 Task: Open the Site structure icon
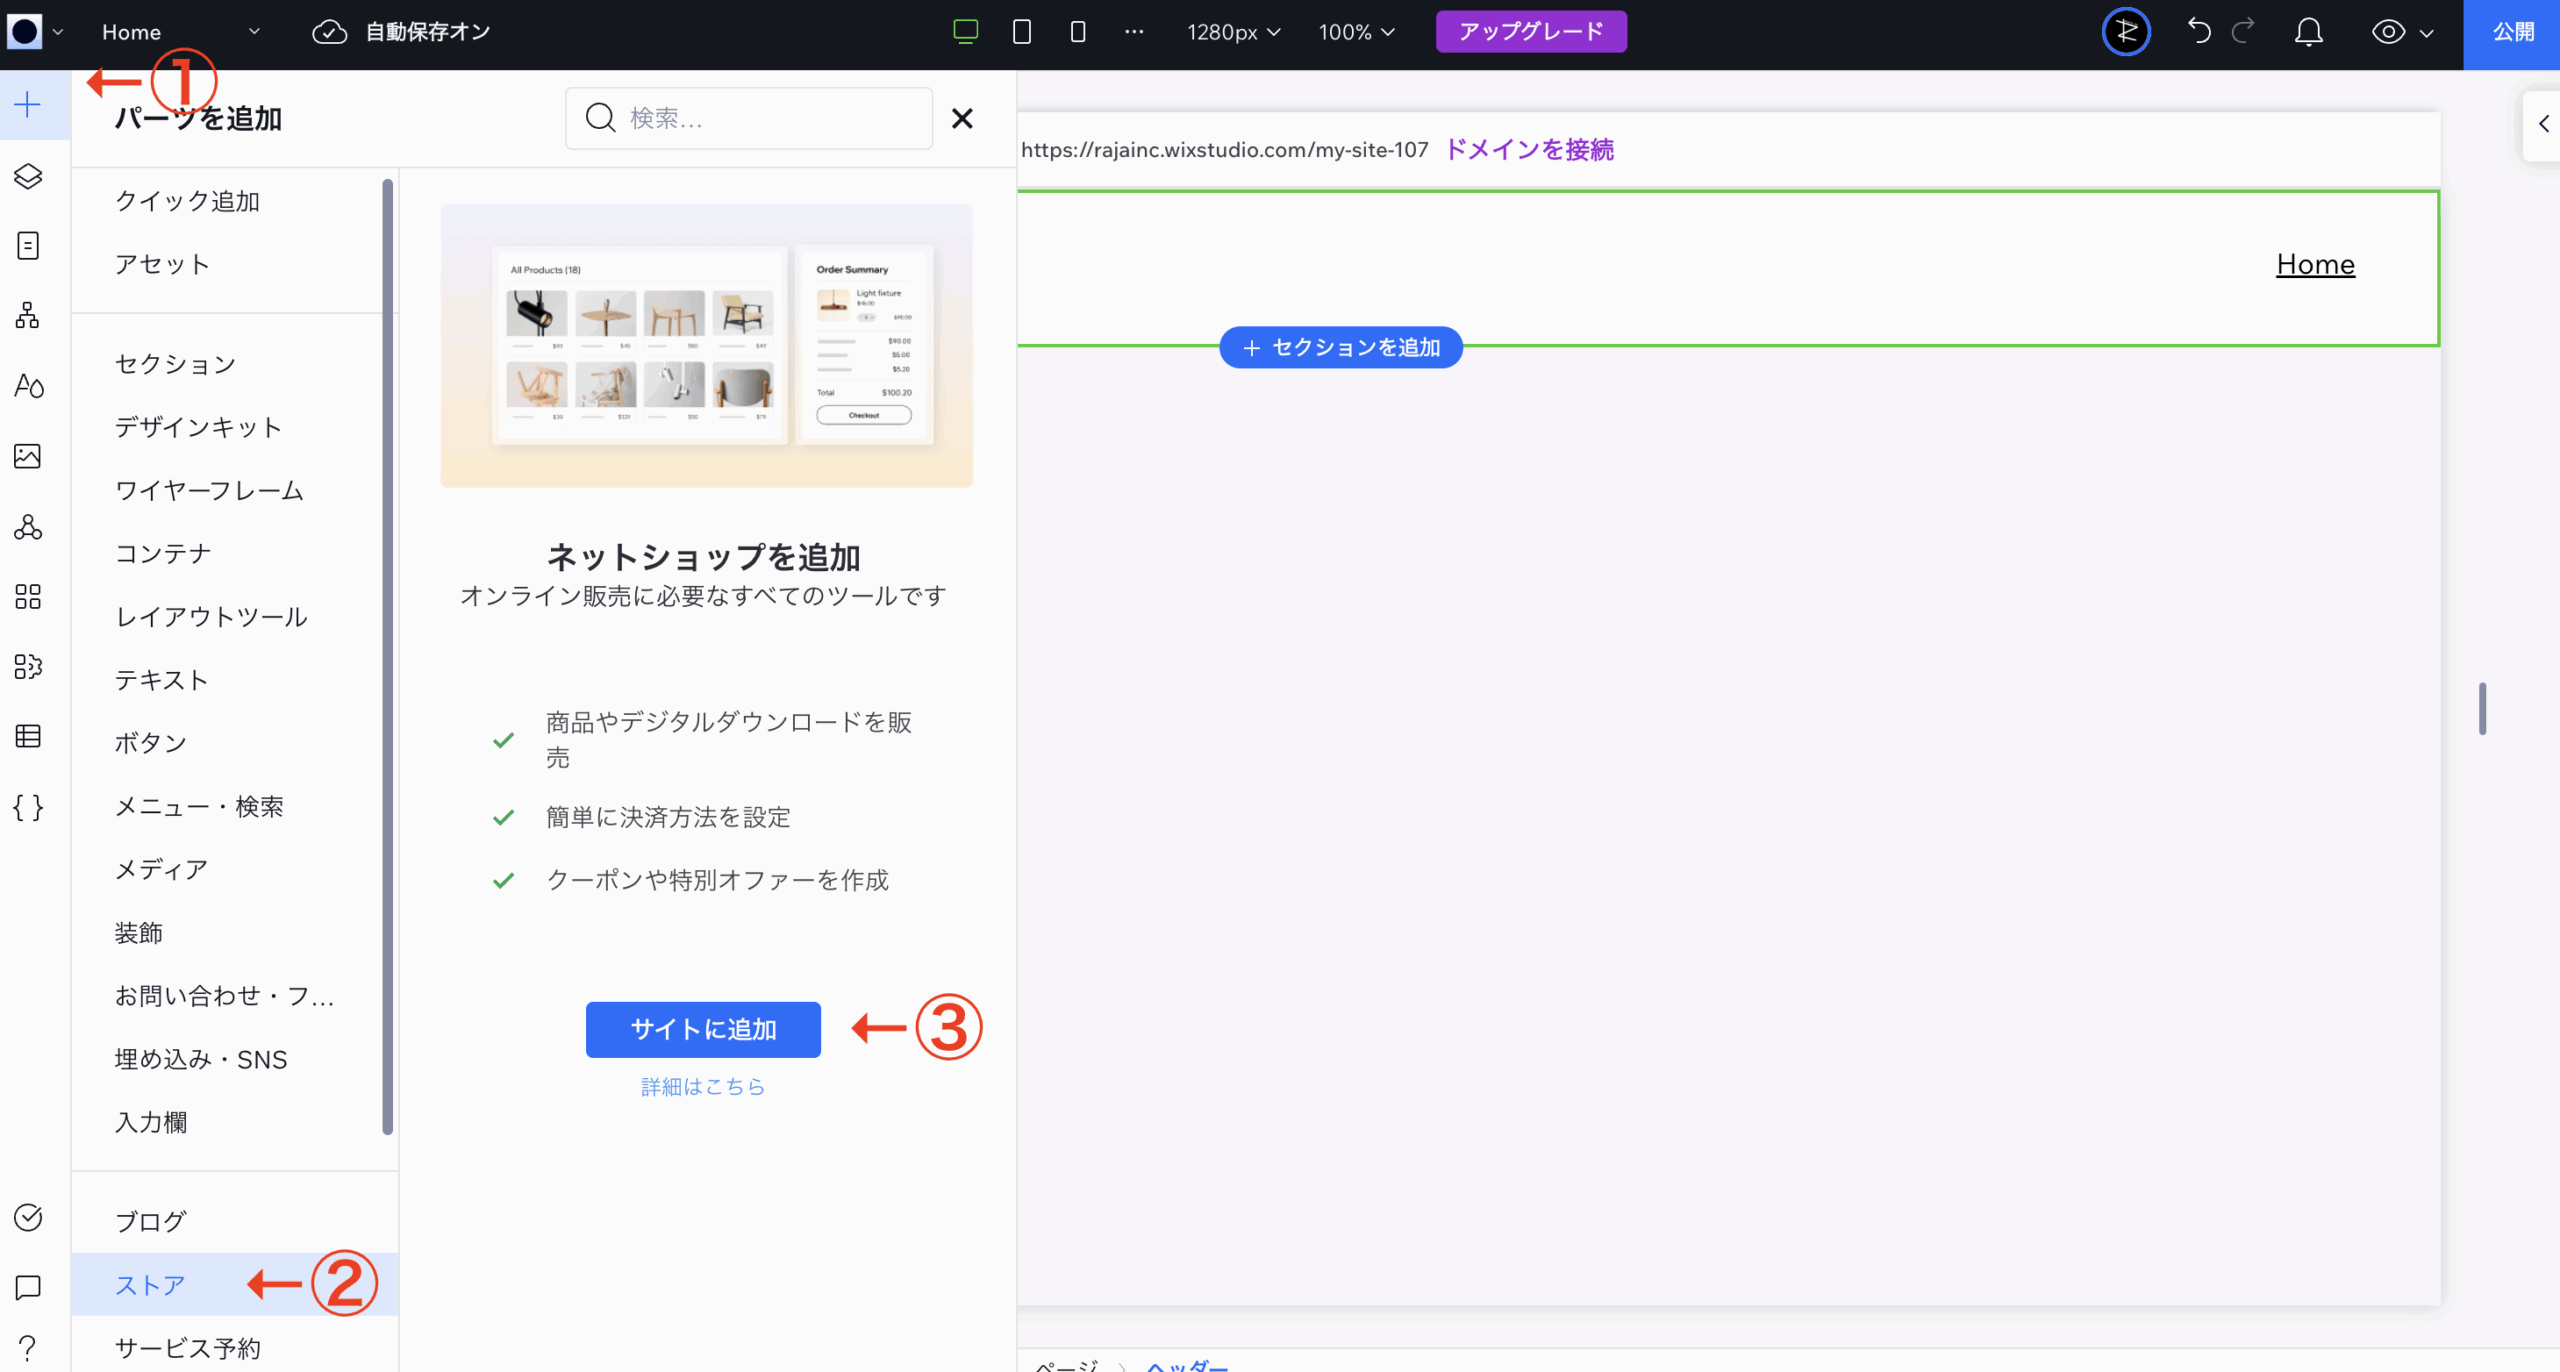28,316
